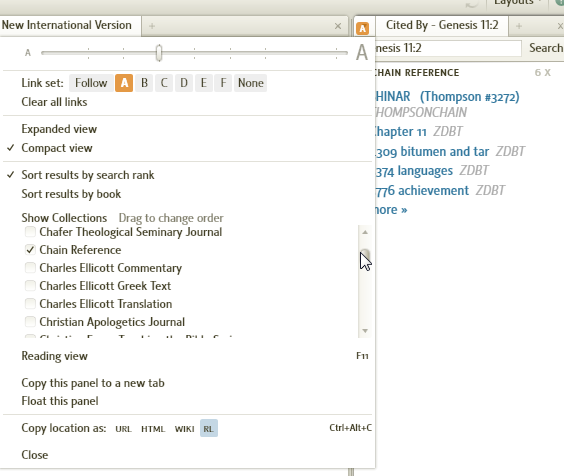Viewport: 564px width, 476px height.
Task: Click the orange A link set icon on Cited By panel
Action: coord(363,28)
